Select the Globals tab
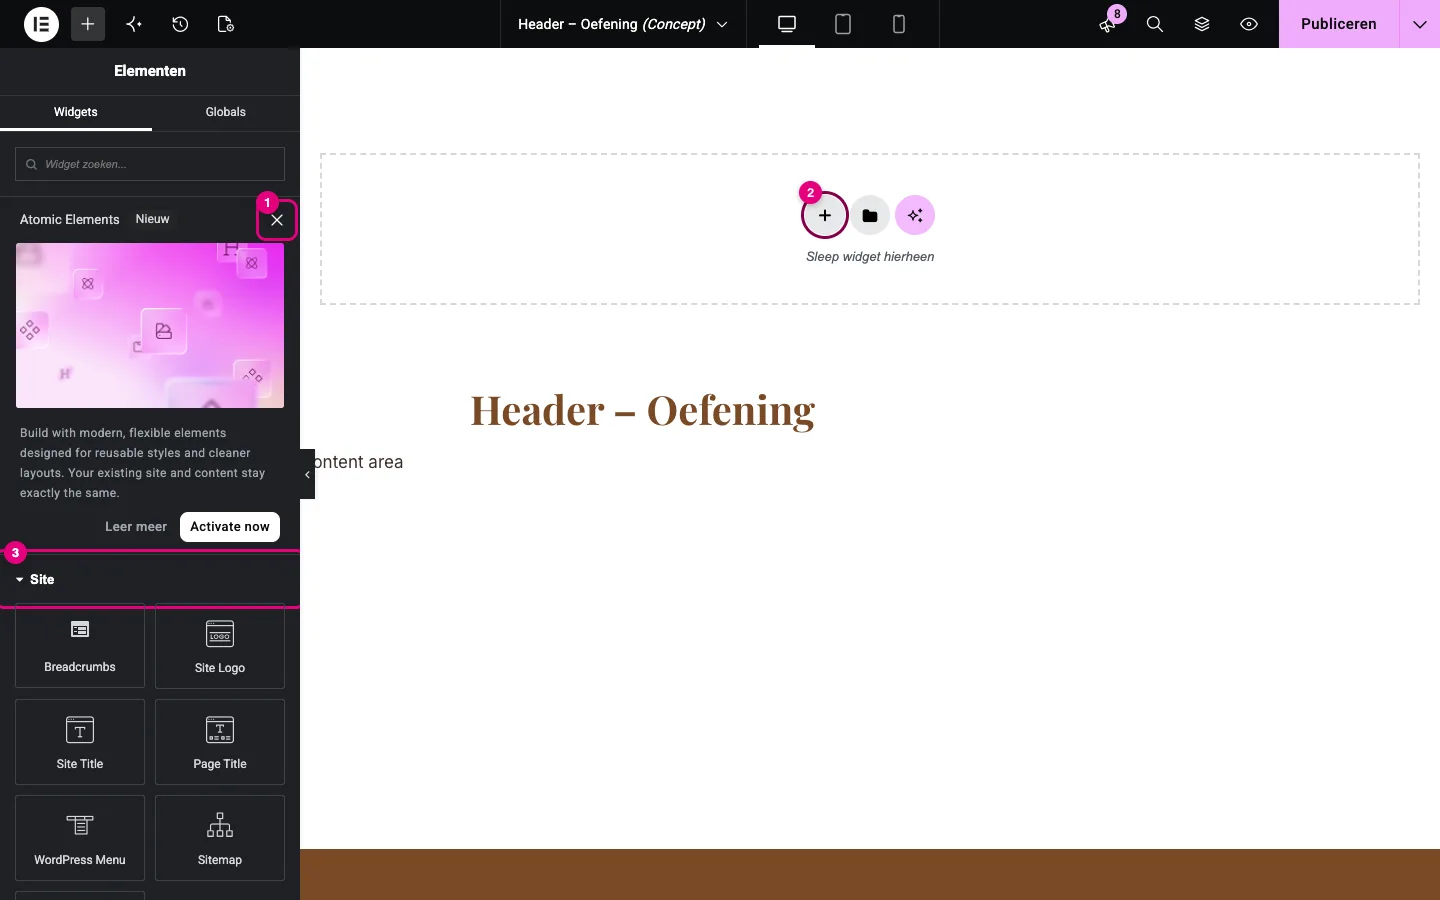The width and height of the screenshot is (1440, 900). (226, 112)
